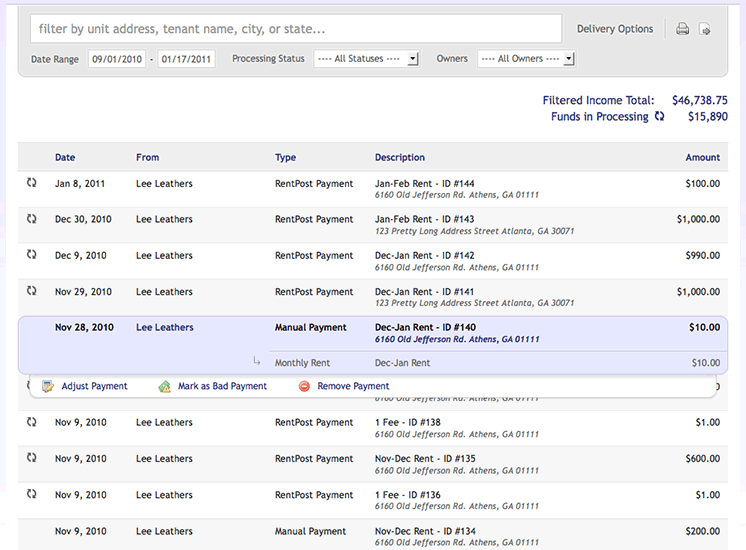Image resolution: width=746 pixels, height=550 pixels.
Task: Click processing icon on Jan 8, 2011 row
Action: 31,183
